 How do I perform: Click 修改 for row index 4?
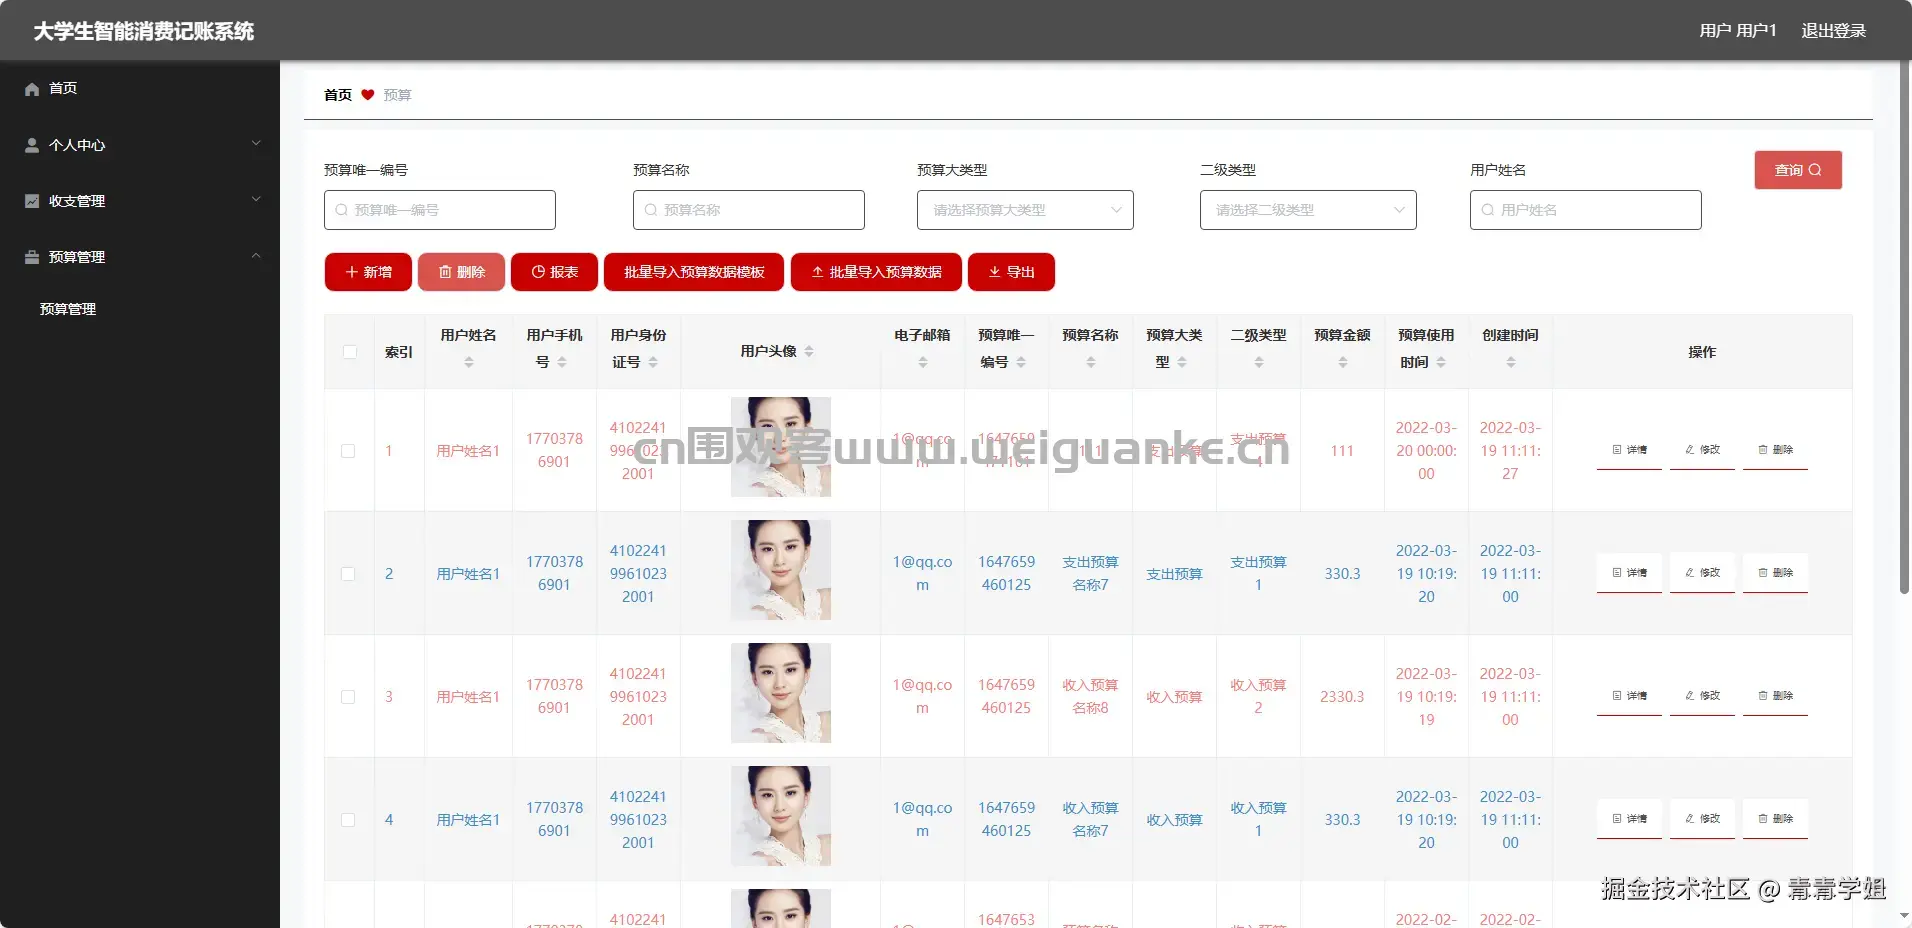click(1702, 819)
